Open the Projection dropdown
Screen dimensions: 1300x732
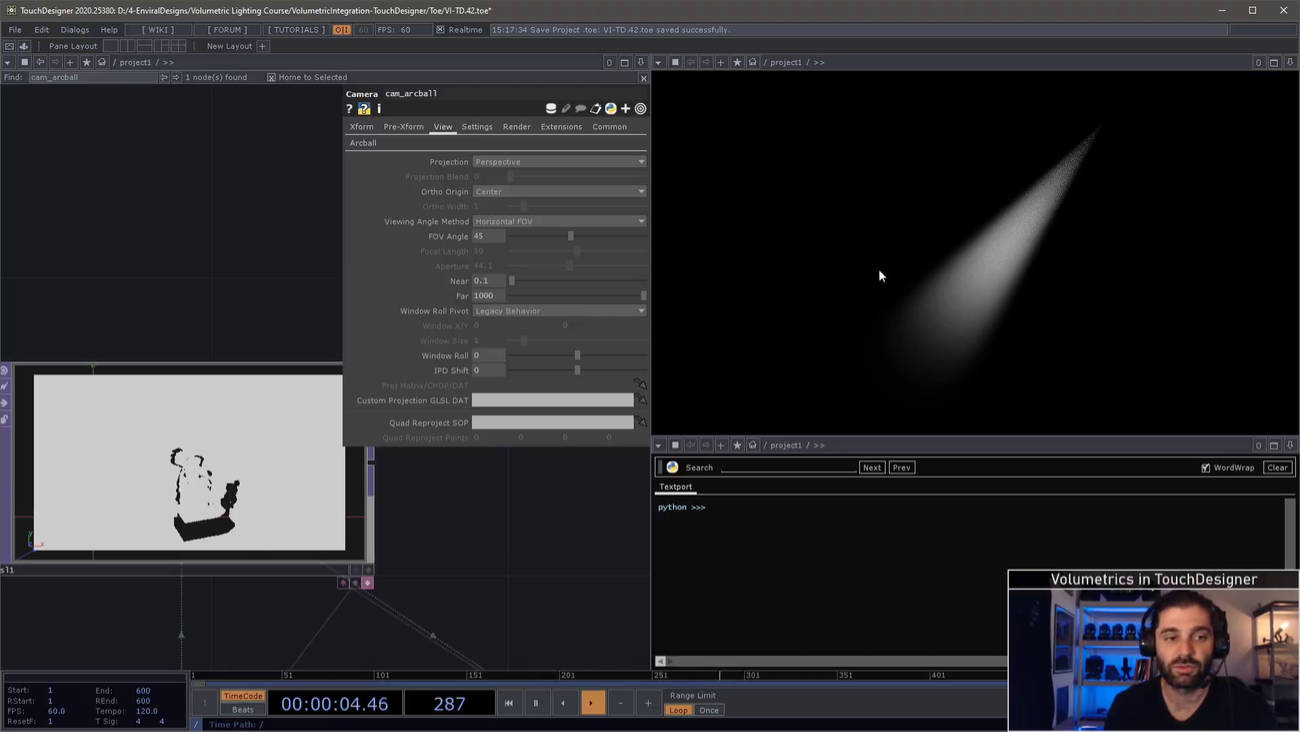pyautogui.click(x=559, y=162)
